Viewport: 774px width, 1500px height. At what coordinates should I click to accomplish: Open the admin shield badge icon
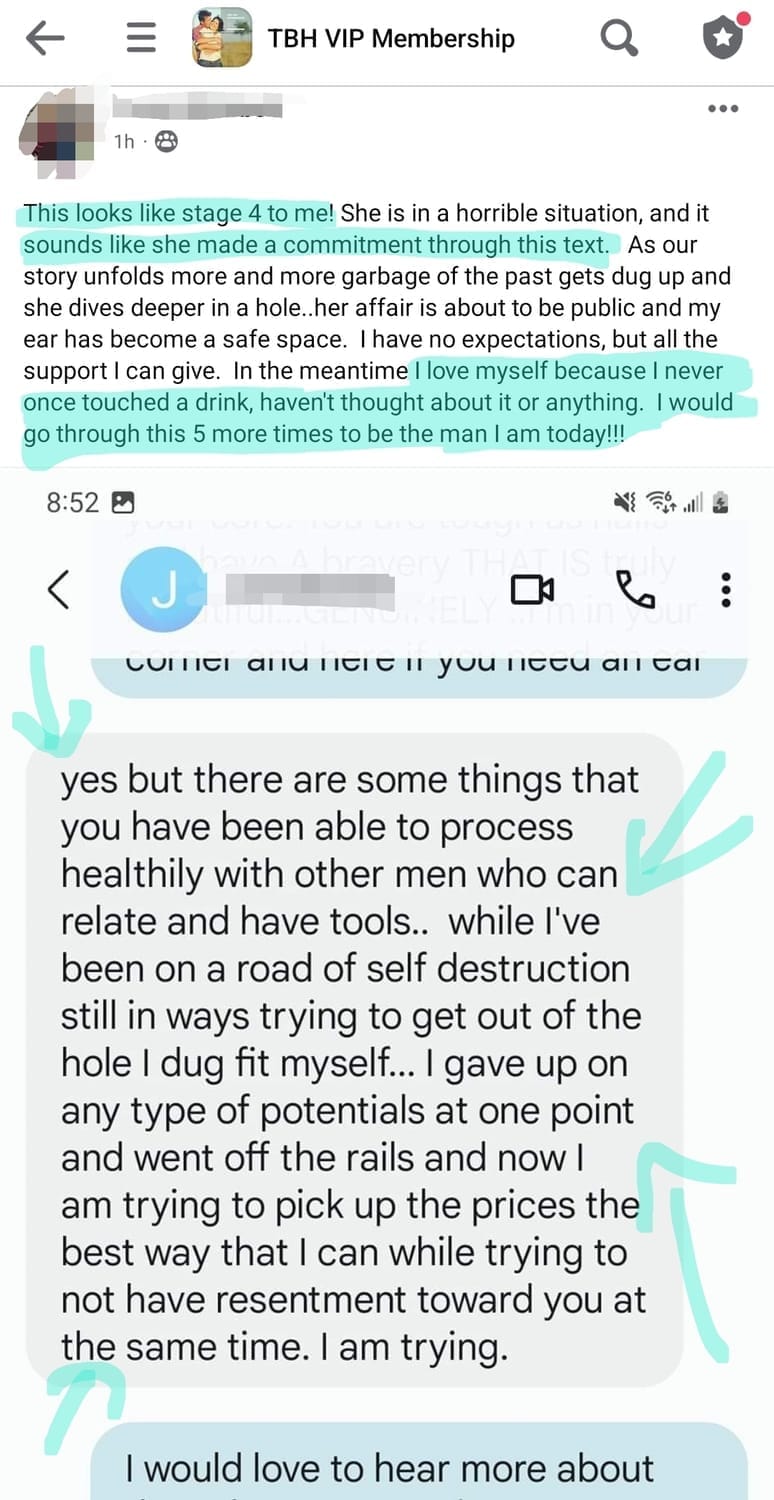(x=725, y=36)
